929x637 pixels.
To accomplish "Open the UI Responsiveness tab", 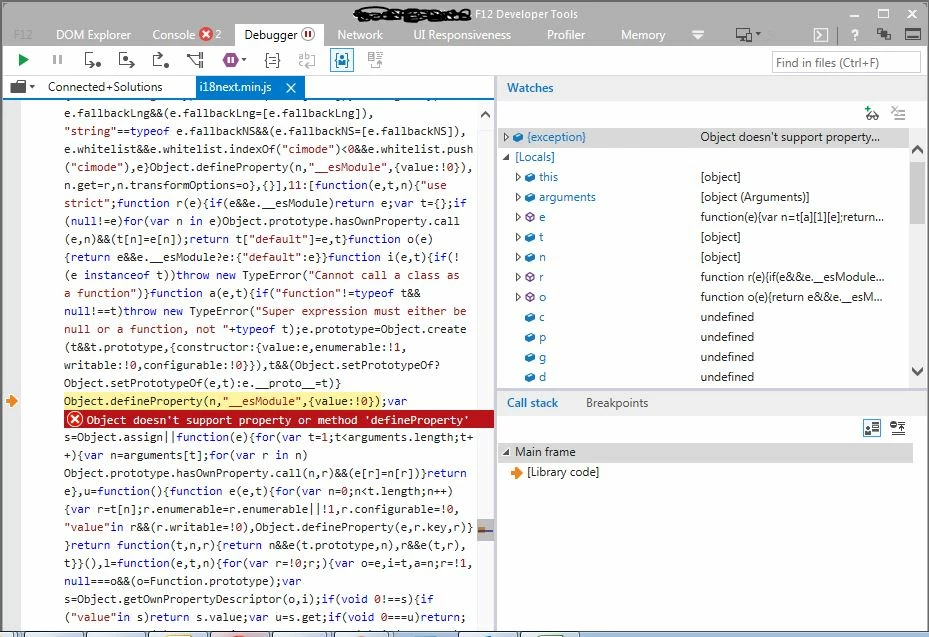I will coord(462,35).
